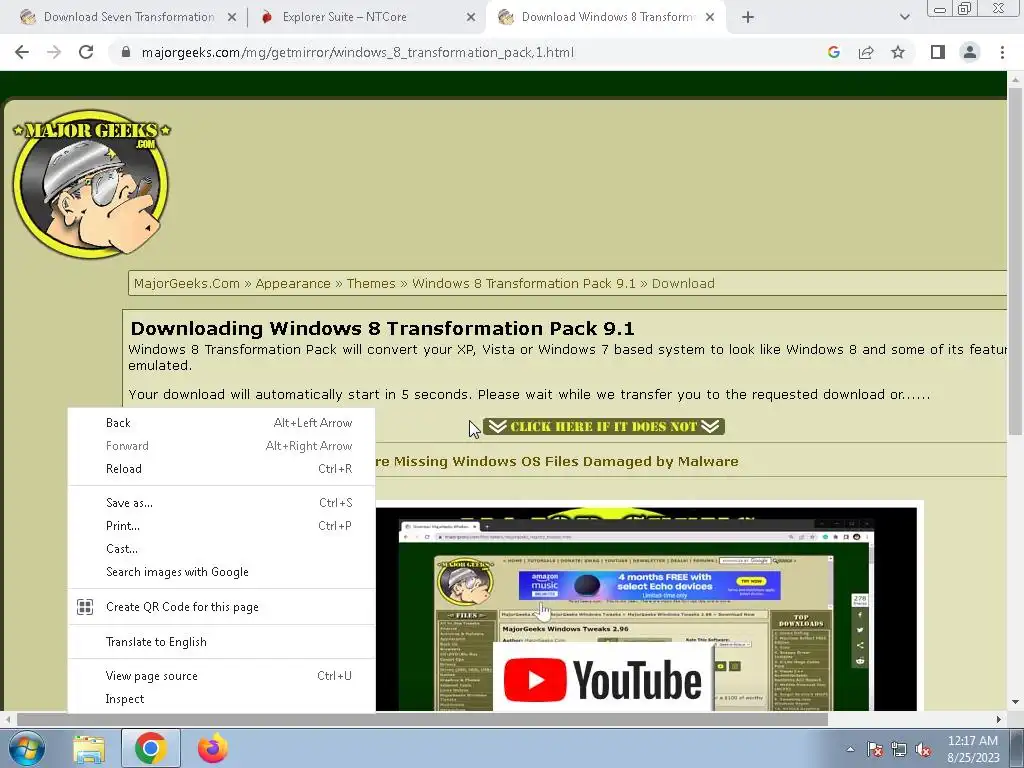Choose View page source
This screenshot has height=768, width=1024.
[221, 676]
